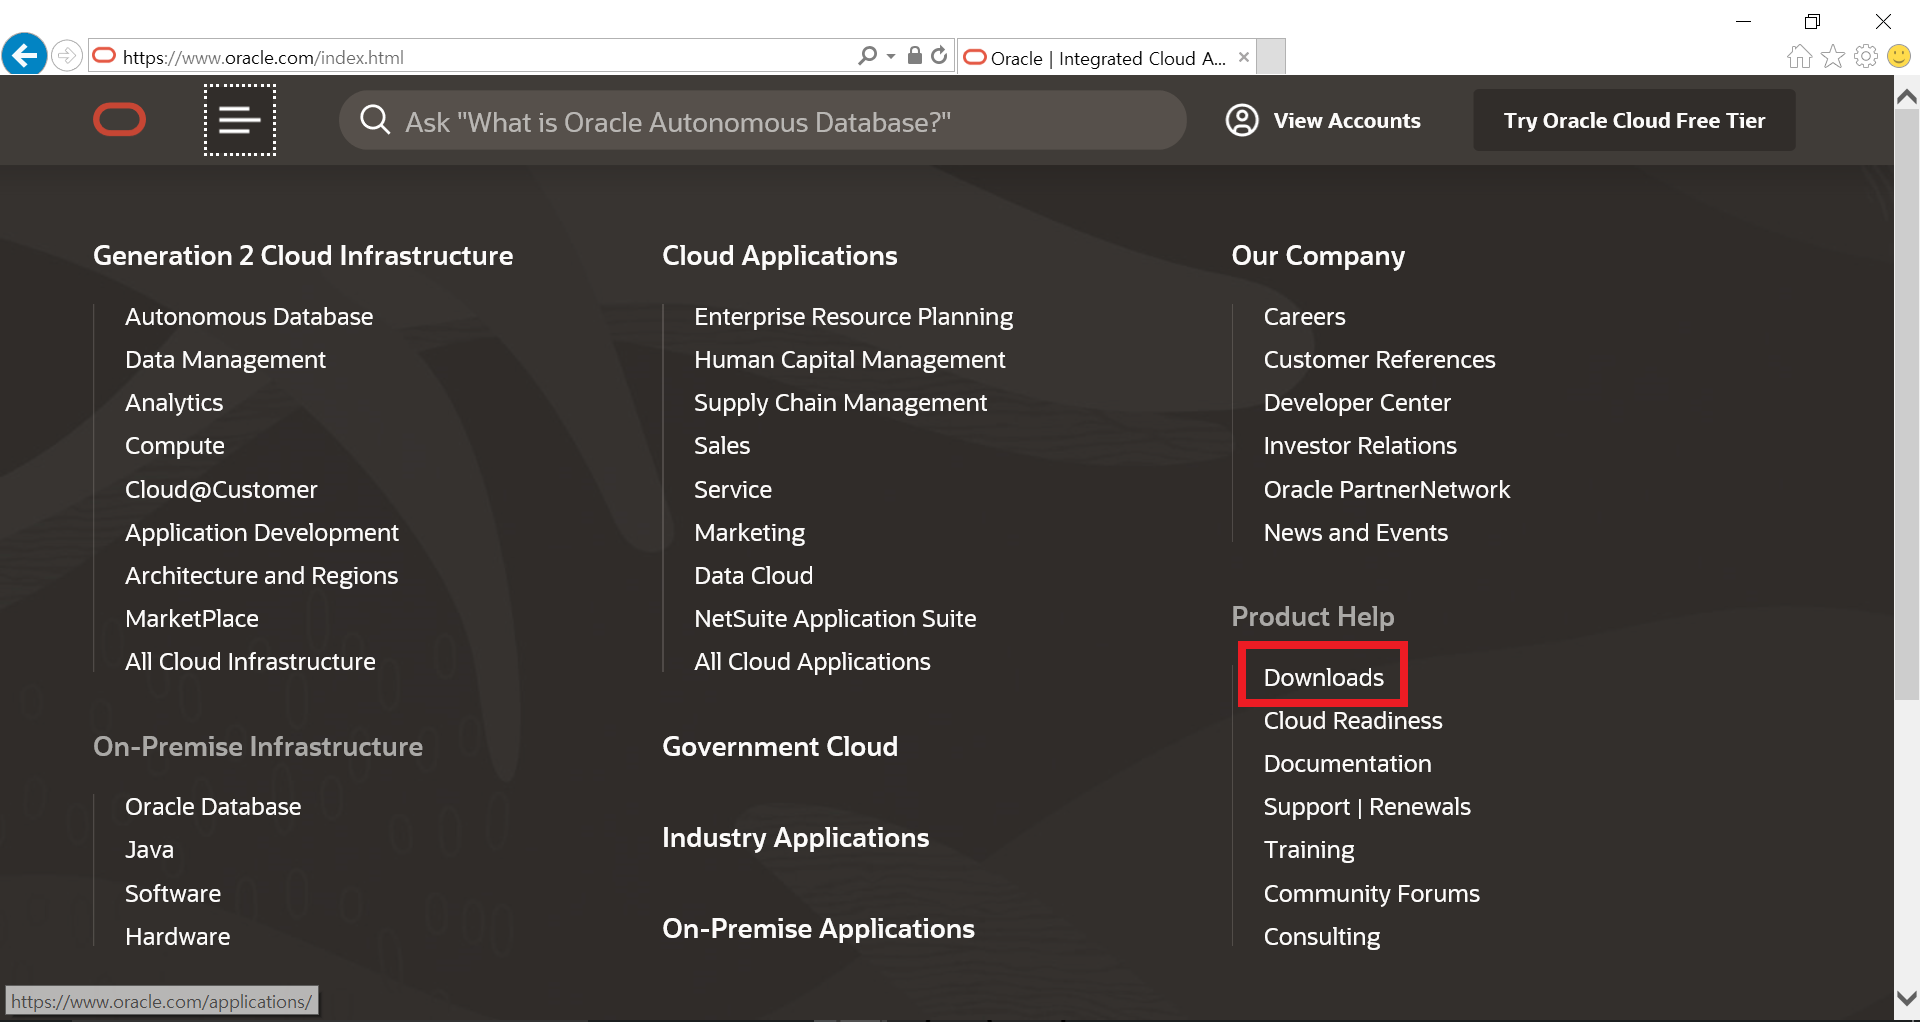This screenshot has width=1920, height=1022.
Task: Open Analytics link
Action: click(174, 403)
